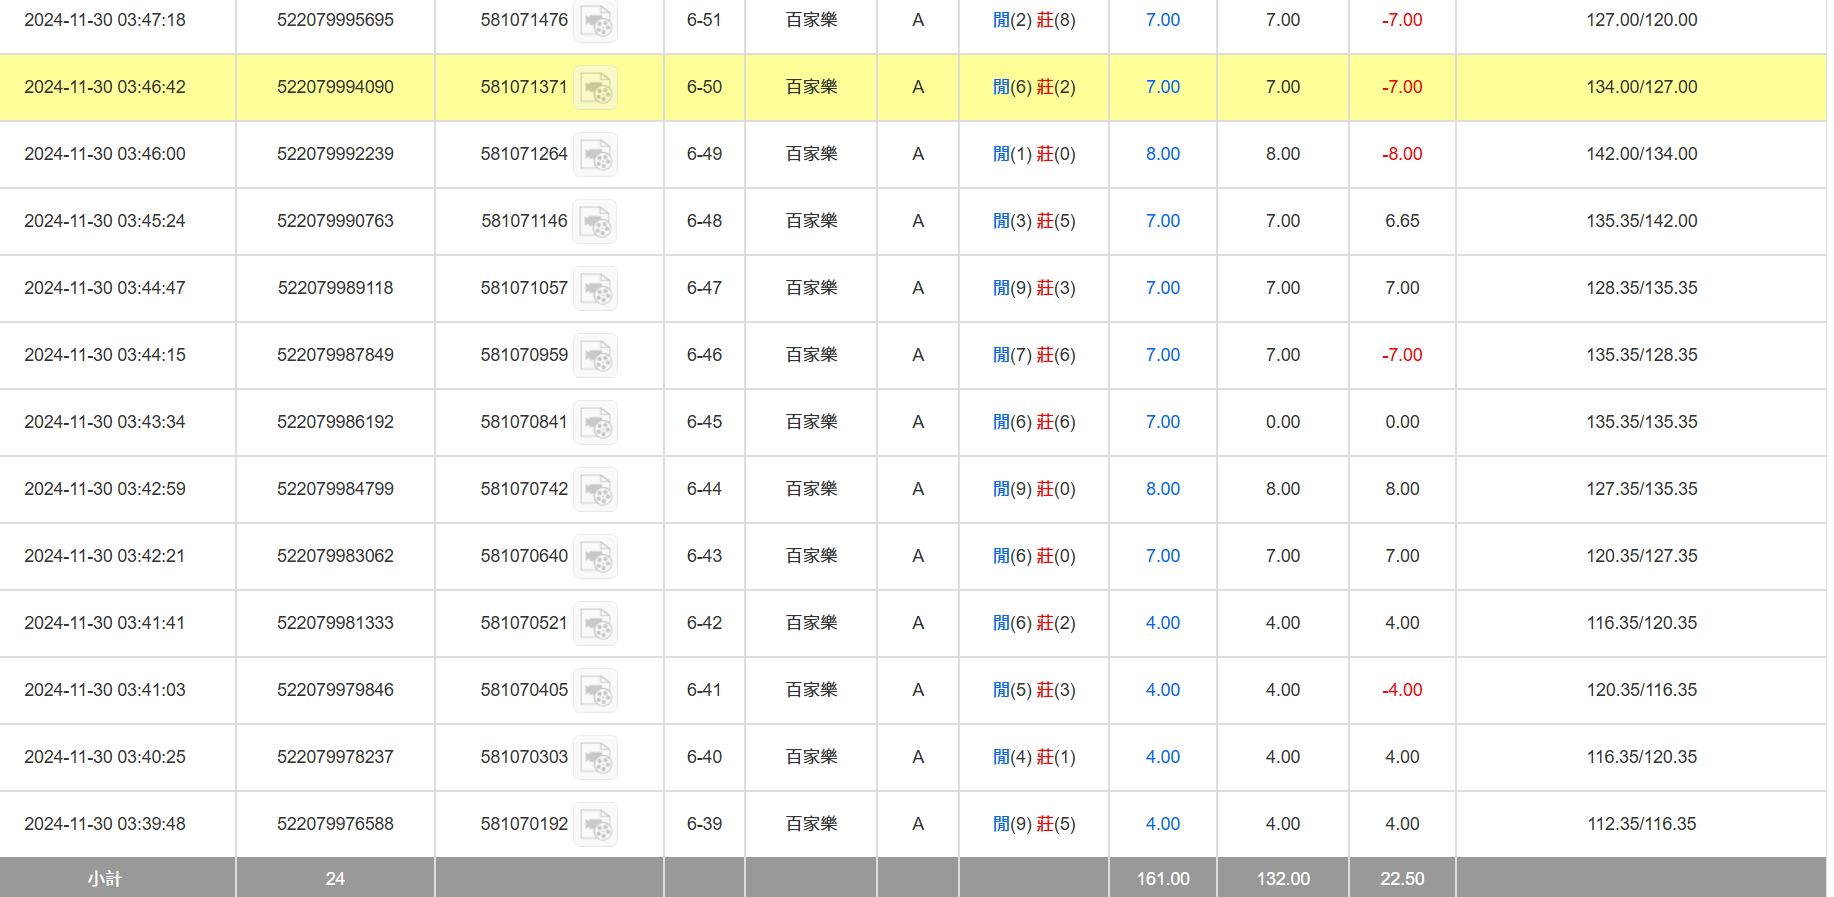Click blue 8.00 bet amount in round 6-49
This screenshot has height=897, width=1834.
(x=1162, y=154)
